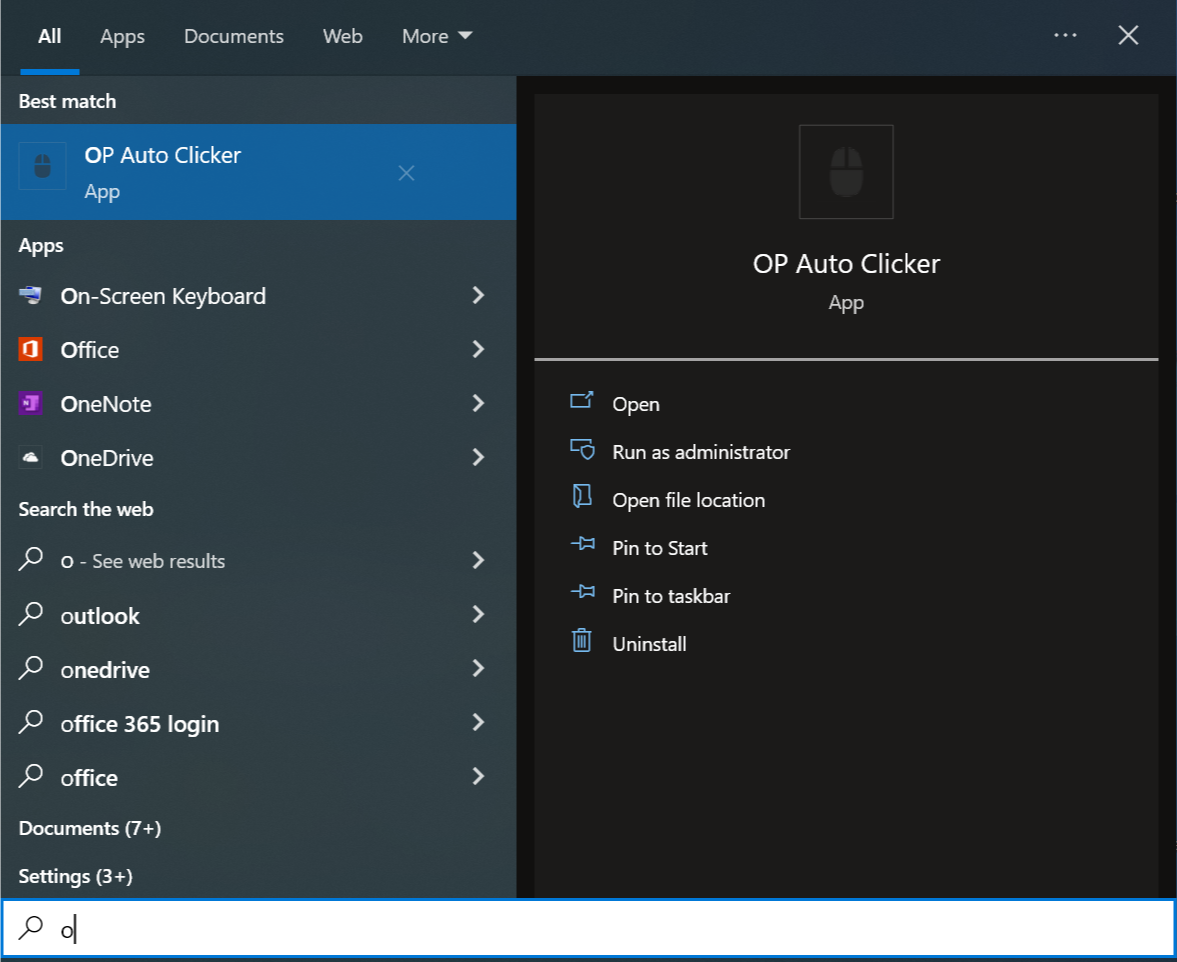Launch the On-Screen Keyboard app
Viewport: 1177px width, 962px height.
pos(163,296)
